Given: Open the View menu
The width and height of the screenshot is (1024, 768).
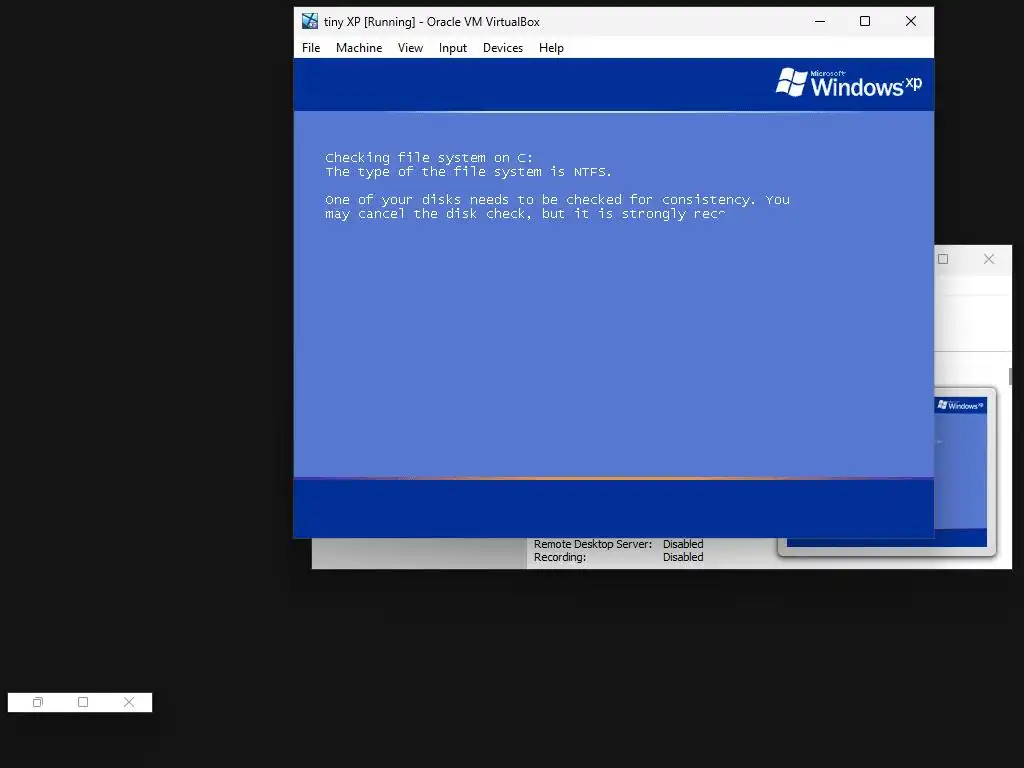Looking at the screenshot, I should pyautogui.click(x=410, y=48).
